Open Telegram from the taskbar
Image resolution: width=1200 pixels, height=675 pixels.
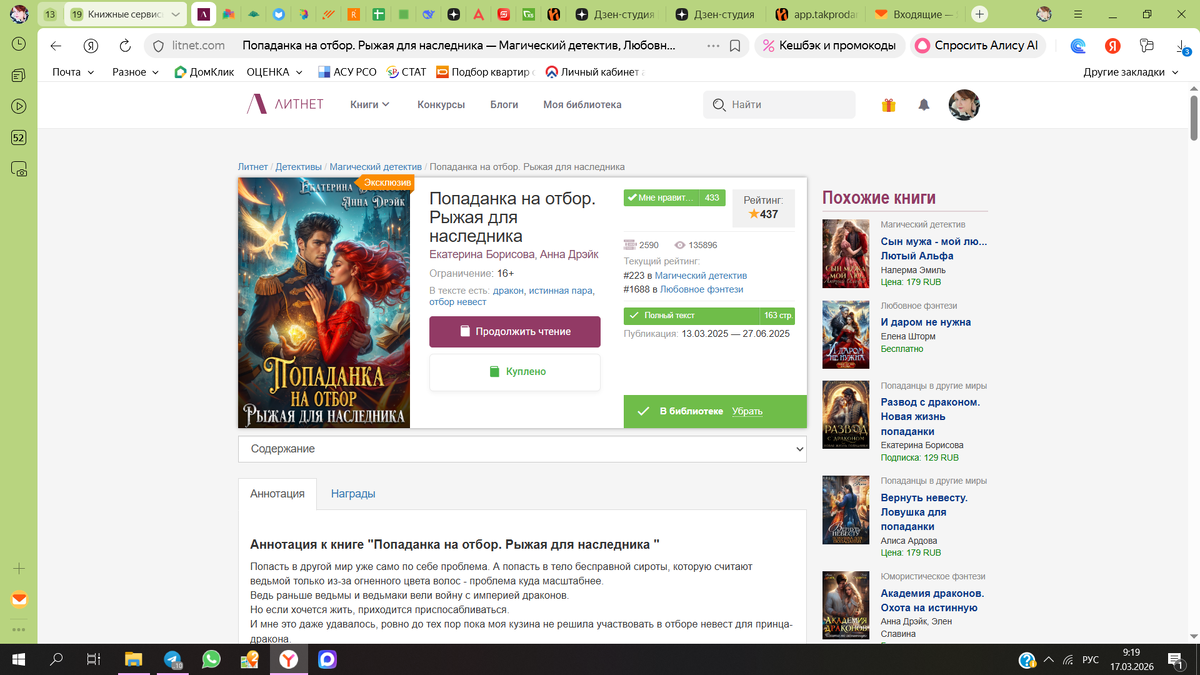(173, 660)
